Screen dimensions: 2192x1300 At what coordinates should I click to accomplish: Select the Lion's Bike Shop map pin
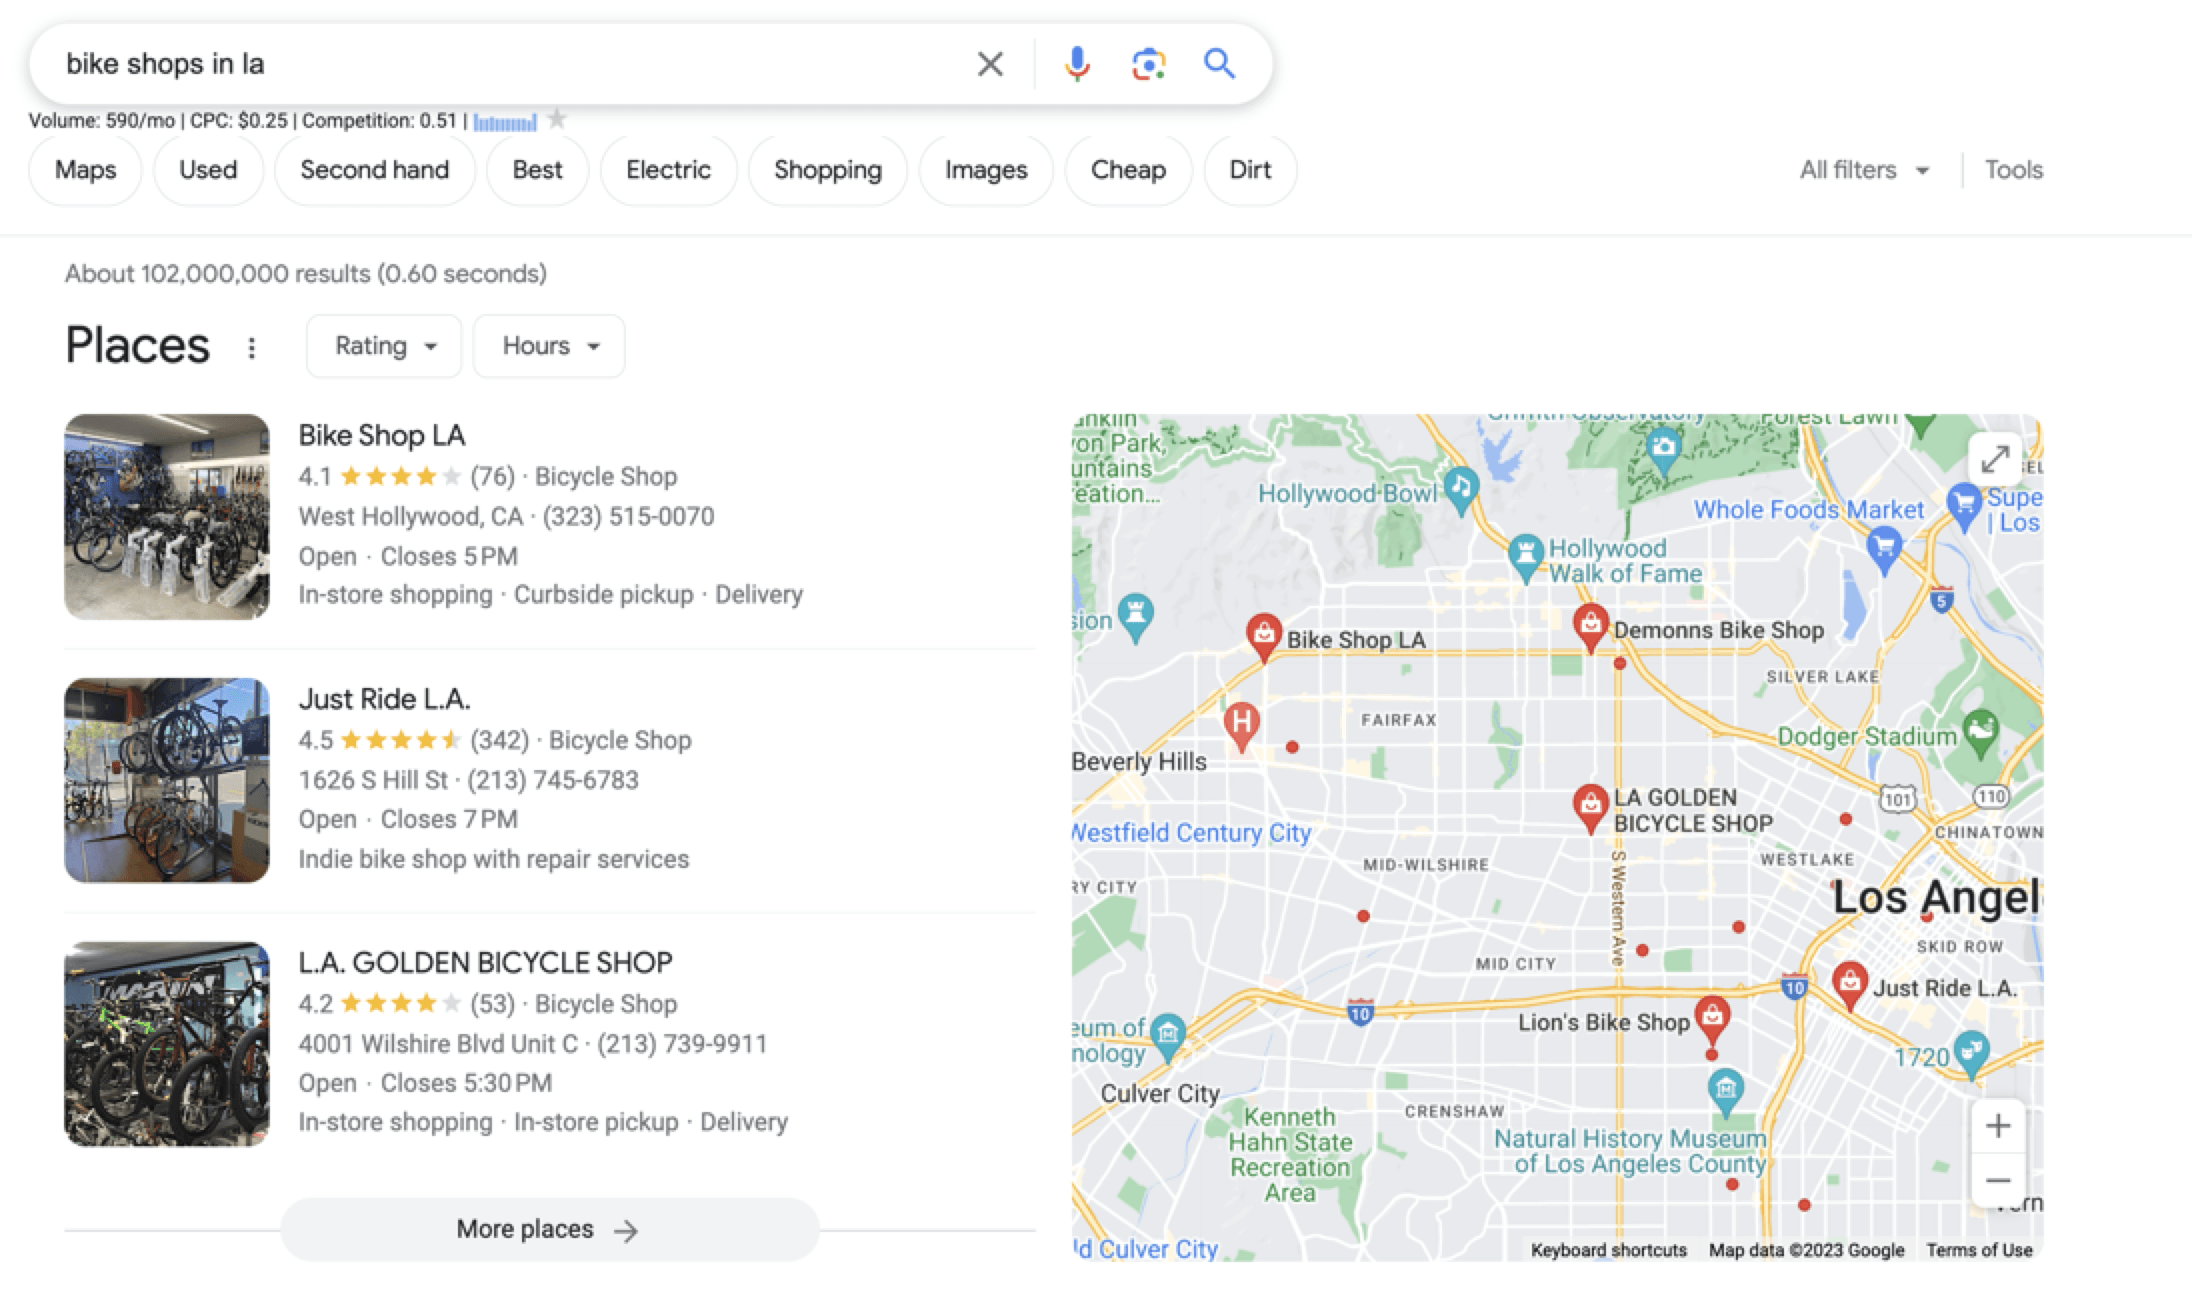pyautogui.click(x=1712, y=1019)
